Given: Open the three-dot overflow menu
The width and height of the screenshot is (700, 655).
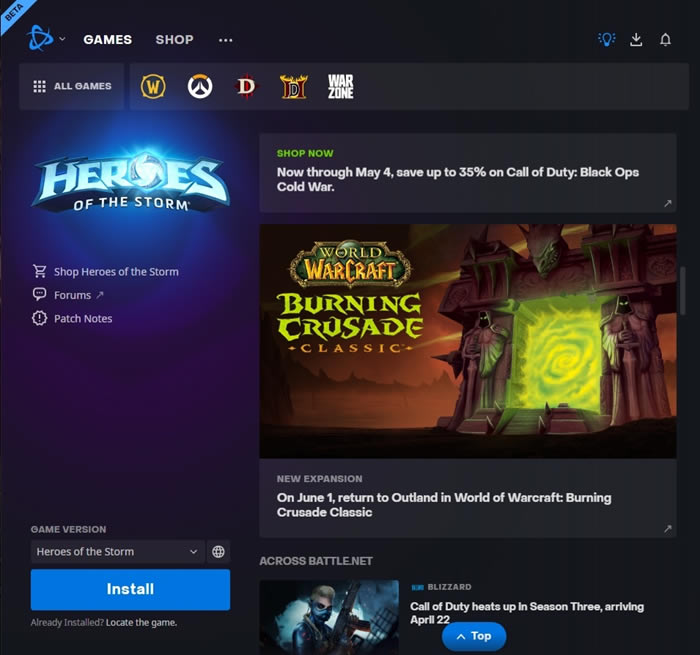Looking at the screenshot, I should click(225, 40).
